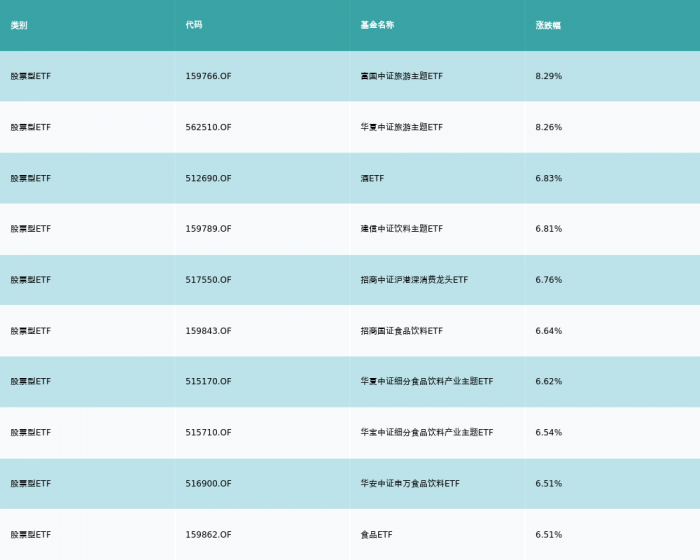Click 股票型ETF in the 515170.OF row
Image resolution: width=700 pixels, height=560 pixels.
coord(31,381)
